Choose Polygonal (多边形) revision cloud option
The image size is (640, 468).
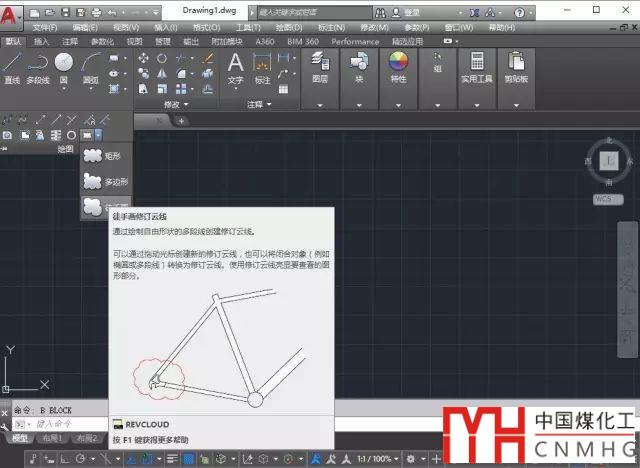coord(105,182)
